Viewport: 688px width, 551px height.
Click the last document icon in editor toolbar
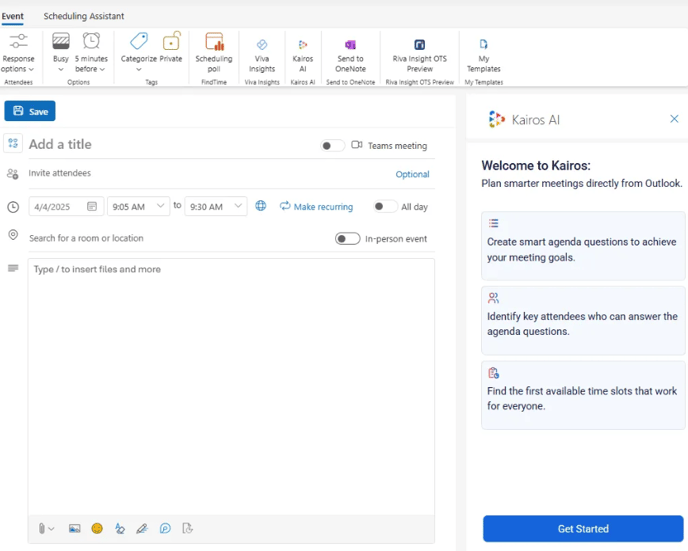tap(187, 529)
